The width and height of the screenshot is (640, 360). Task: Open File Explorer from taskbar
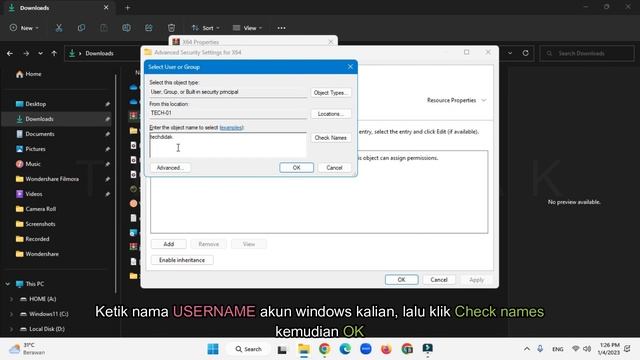304,349
